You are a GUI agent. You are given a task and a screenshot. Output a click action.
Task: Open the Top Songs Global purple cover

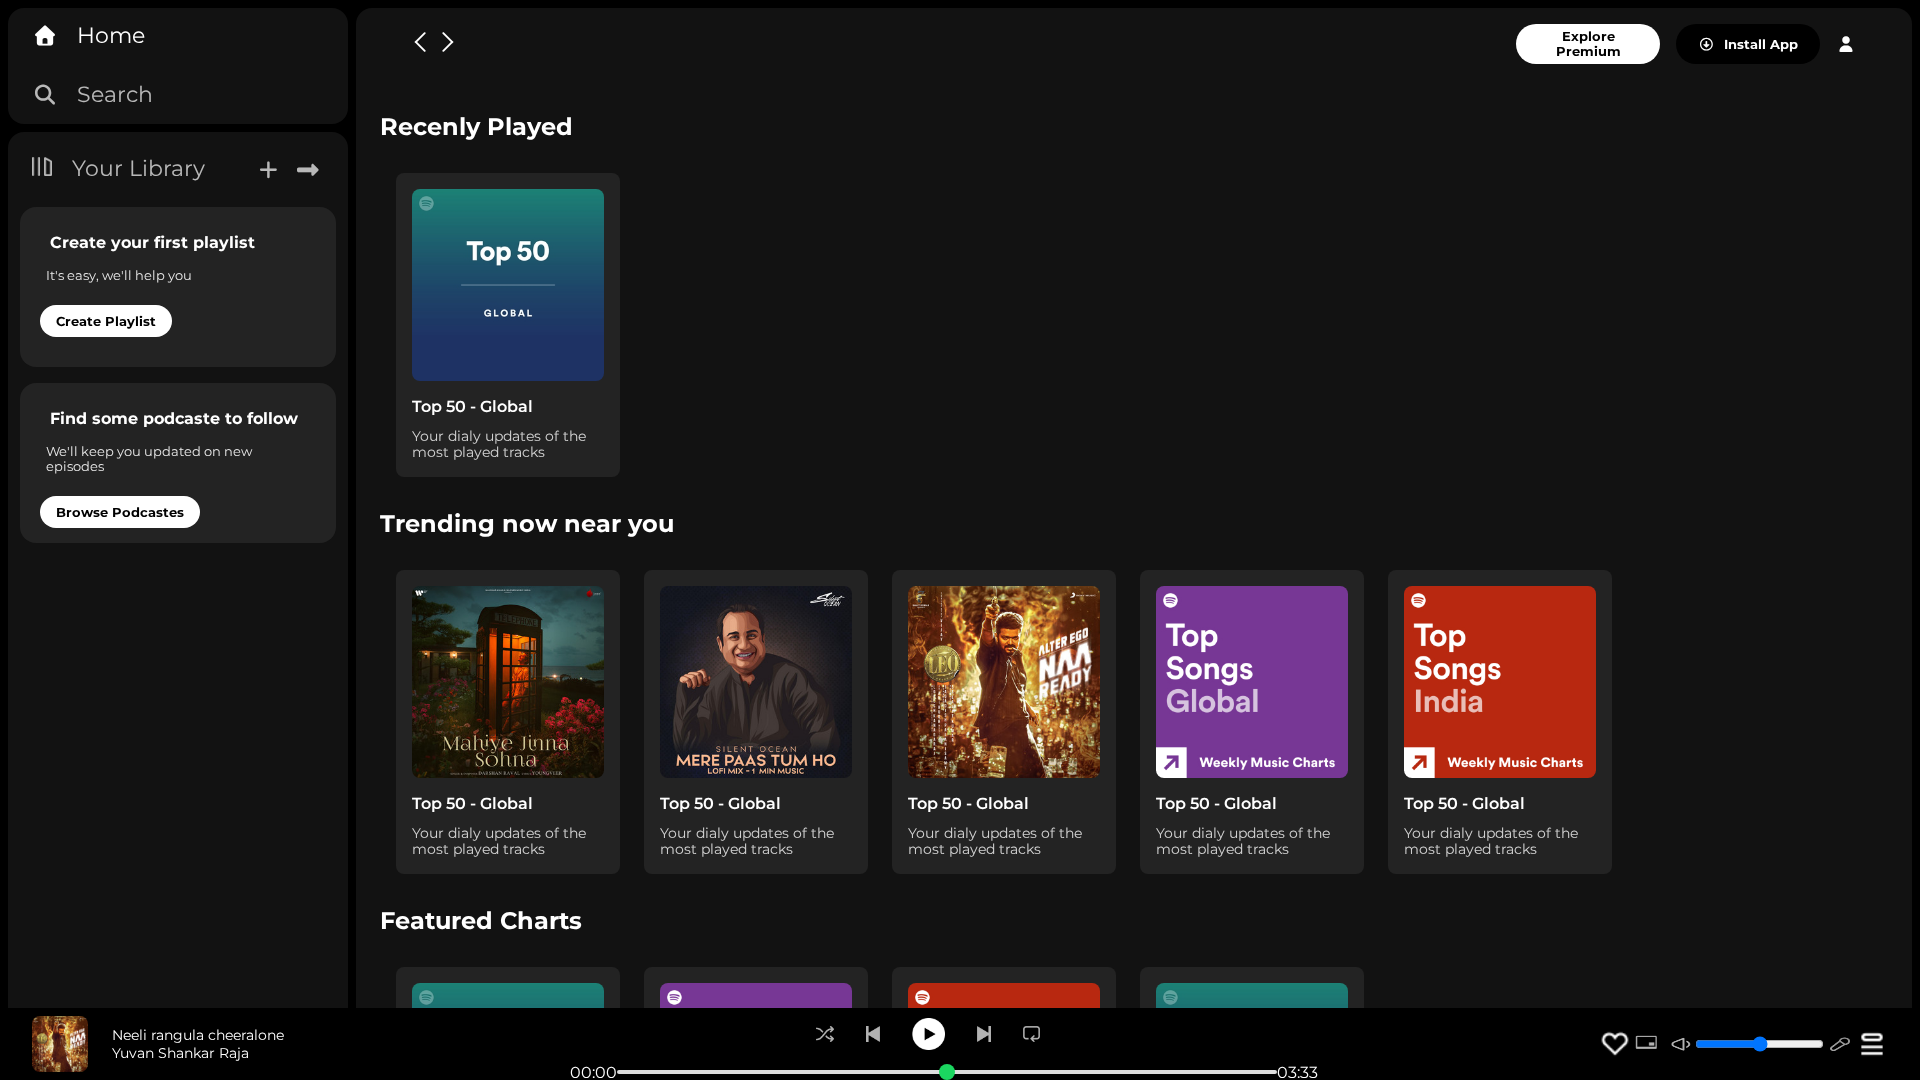1252,682
